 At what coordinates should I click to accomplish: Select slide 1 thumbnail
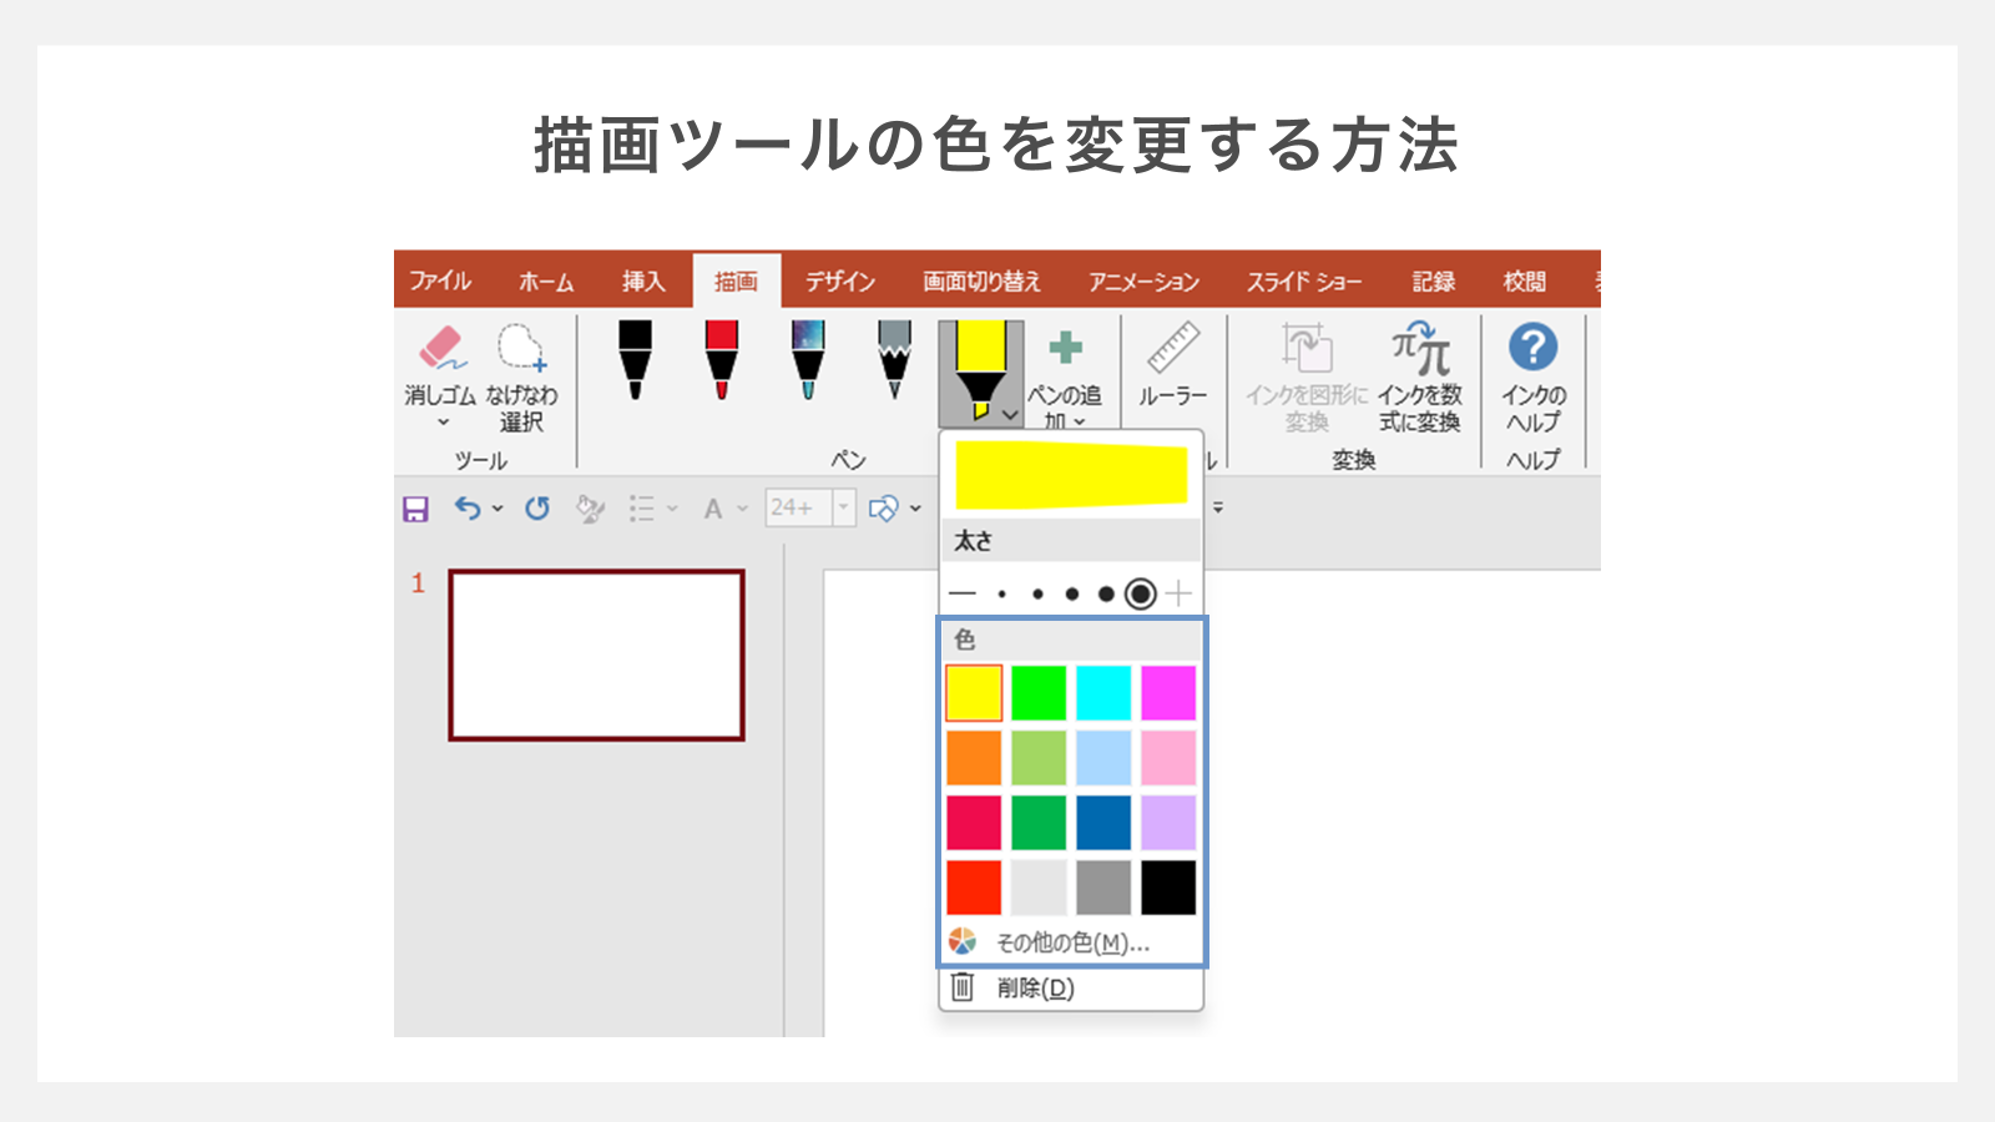pyautogui.click(x=597, y=655)
